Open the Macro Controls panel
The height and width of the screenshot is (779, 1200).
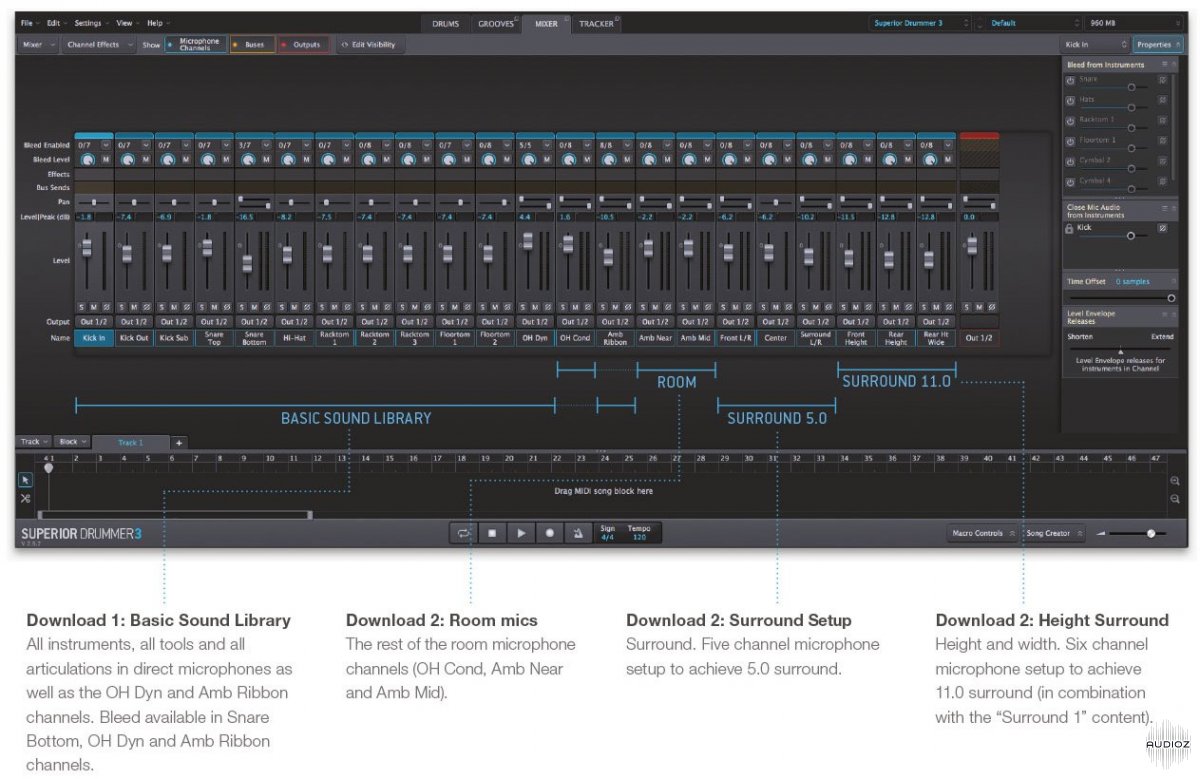coord(981,533)
